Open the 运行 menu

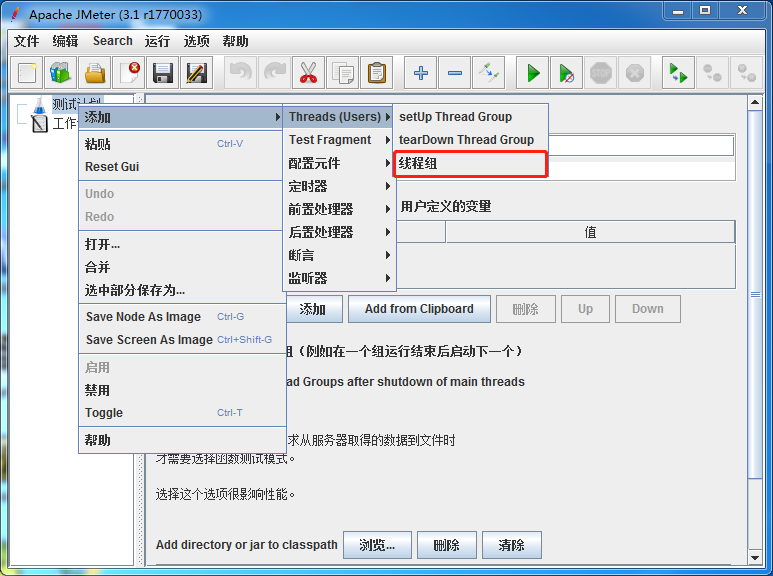(x=157, y=41)
